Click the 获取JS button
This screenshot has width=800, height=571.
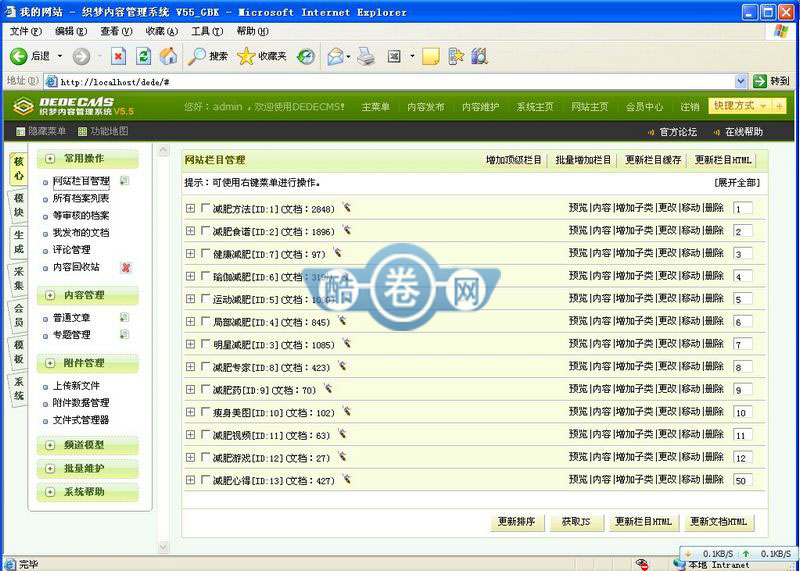(x=576, y=522)
